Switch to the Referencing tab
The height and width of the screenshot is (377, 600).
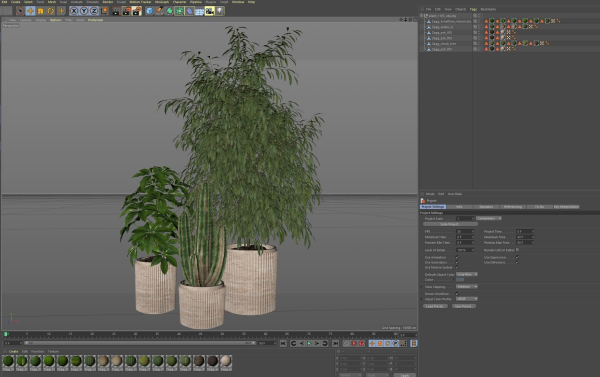[x=513, y=207]
